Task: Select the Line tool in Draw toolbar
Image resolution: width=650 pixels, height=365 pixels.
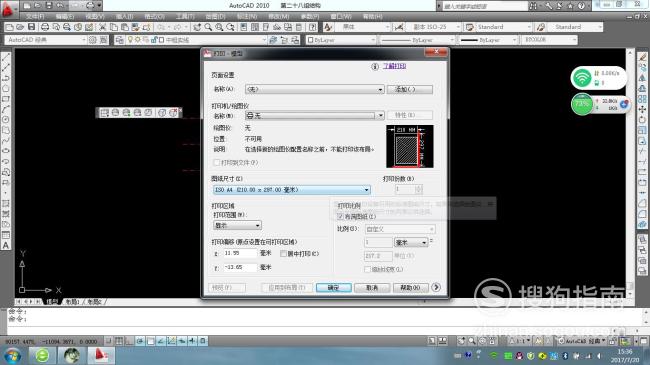Action: [6, 57]
